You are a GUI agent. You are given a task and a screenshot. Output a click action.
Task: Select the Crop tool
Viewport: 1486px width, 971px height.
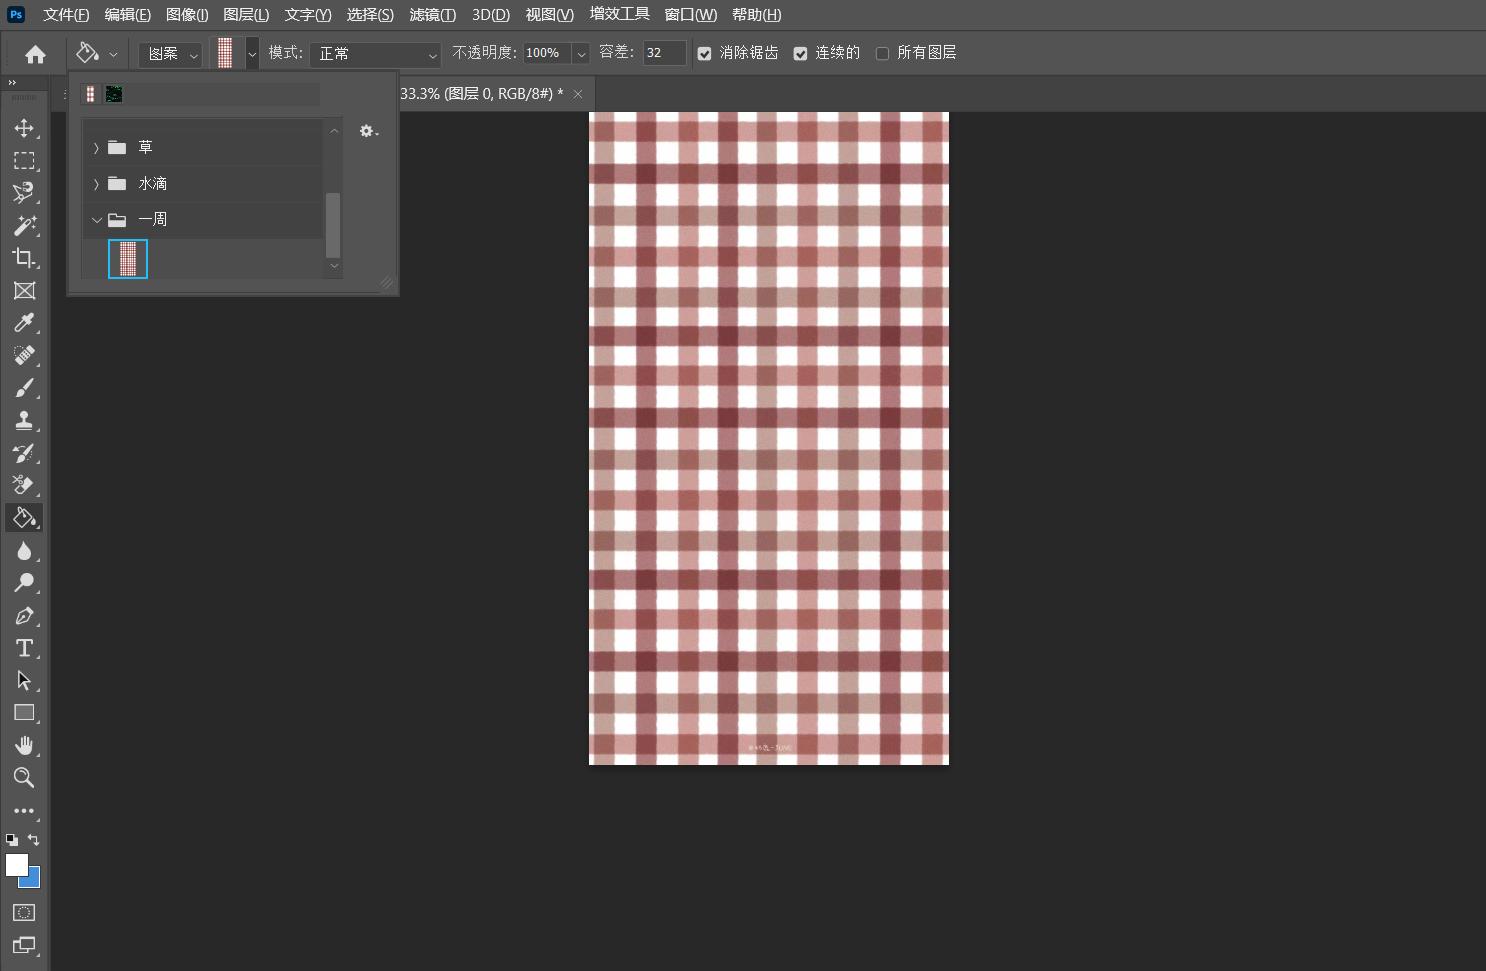tap(24, 258)
